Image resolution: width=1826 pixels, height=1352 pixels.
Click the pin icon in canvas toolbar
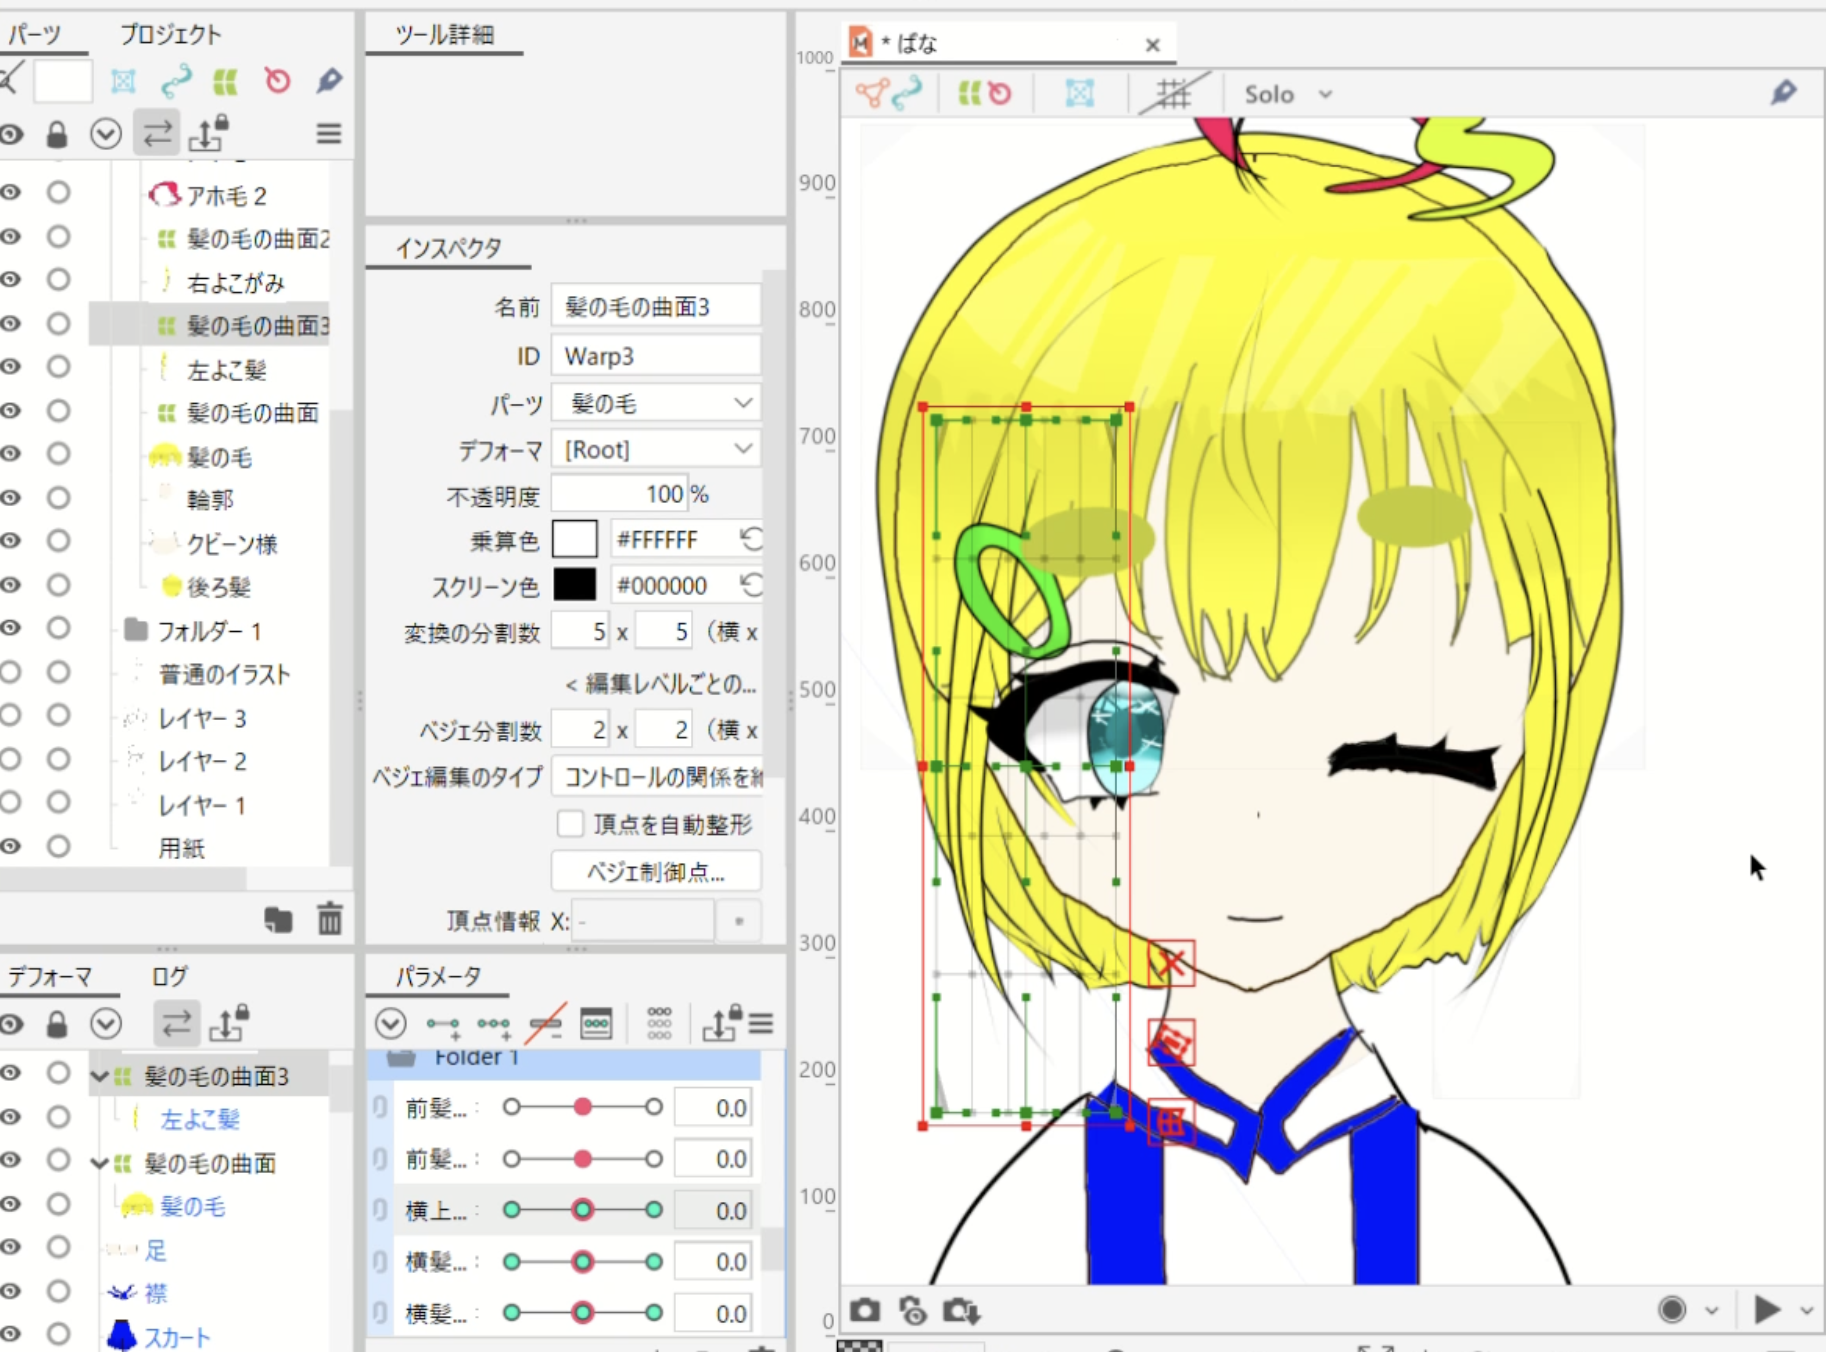(1783, 93)
